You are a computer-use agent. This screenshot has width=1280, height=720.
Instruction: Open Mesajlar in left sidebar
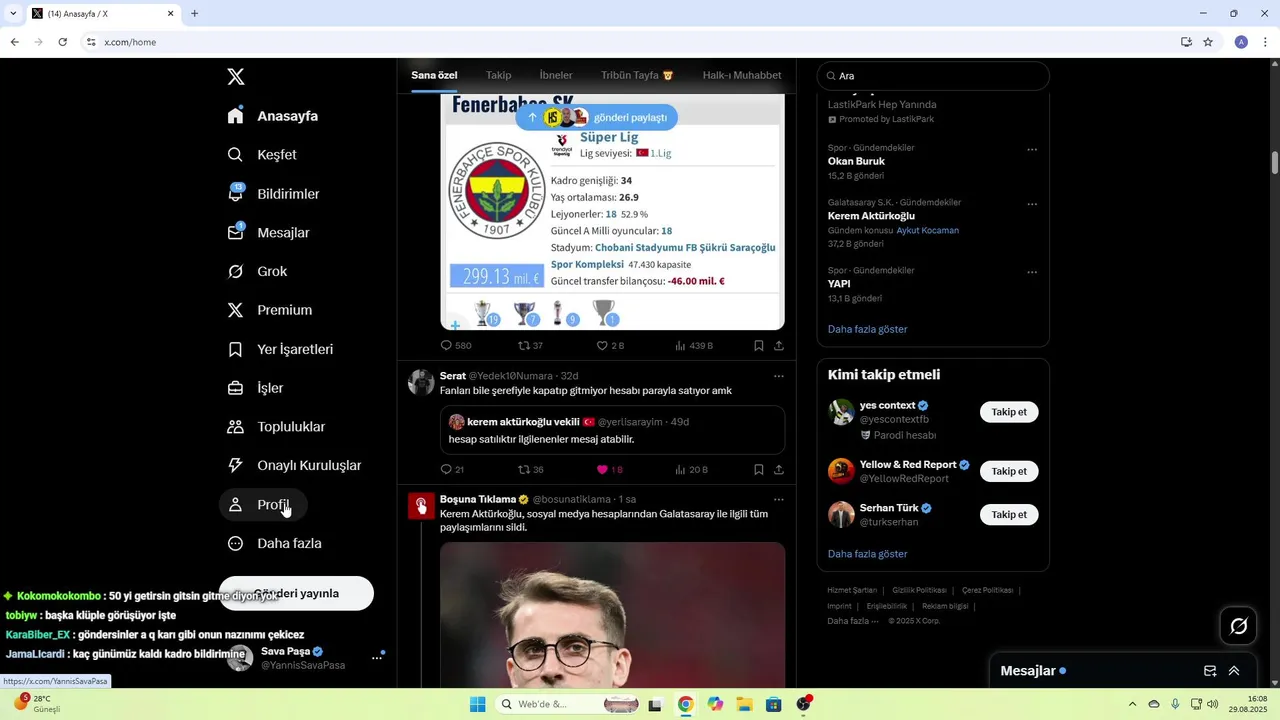269,233
